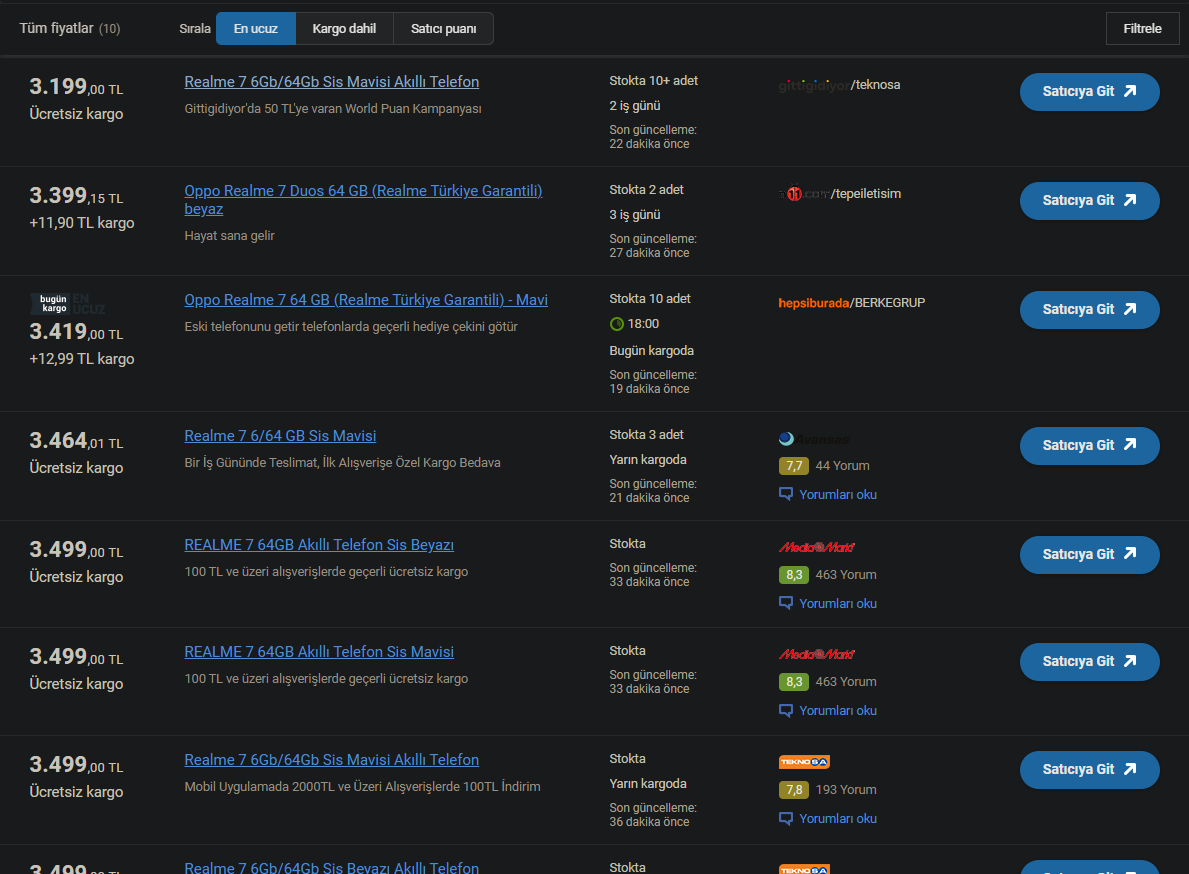
Task: Go to seller for Teknosa 193 Yorum offer
Action: pyautogui.click(x=1089, y=769)
